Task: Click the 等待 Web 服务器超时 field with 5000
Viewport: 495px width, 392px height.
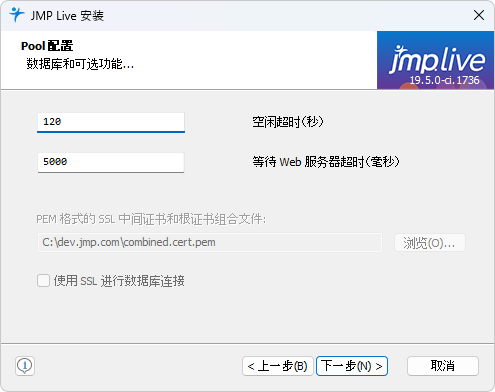Action: (x=111, y=162)
